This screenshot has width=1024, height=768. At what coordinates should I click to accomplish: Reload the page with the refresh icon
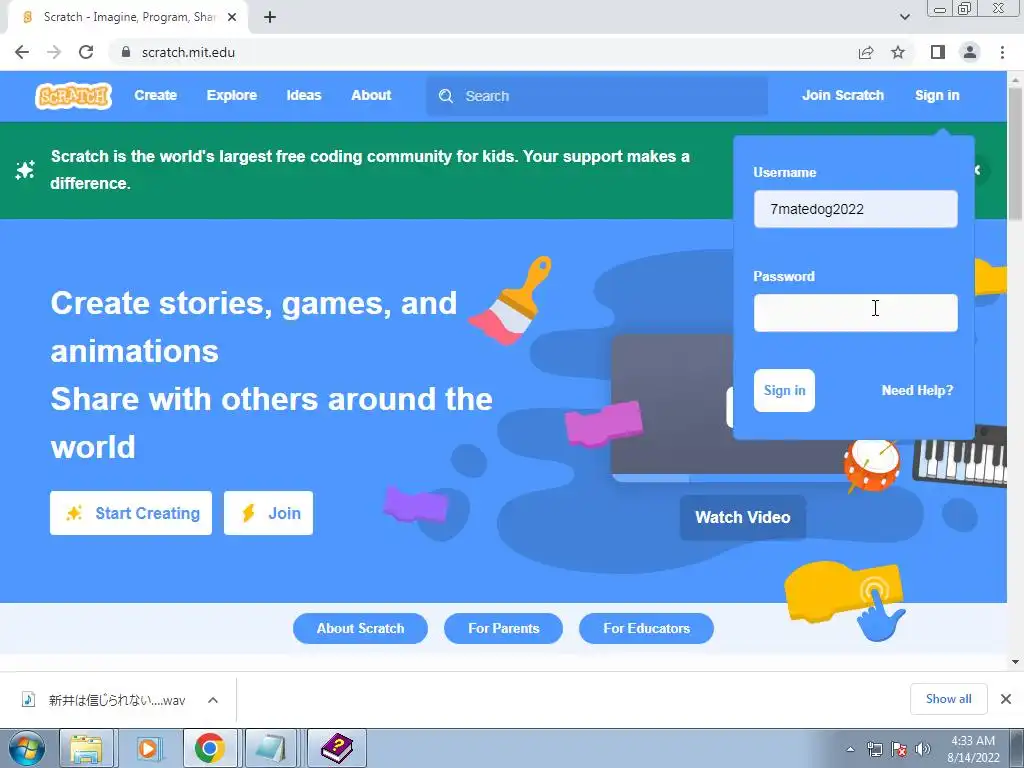tap(86, 52)
